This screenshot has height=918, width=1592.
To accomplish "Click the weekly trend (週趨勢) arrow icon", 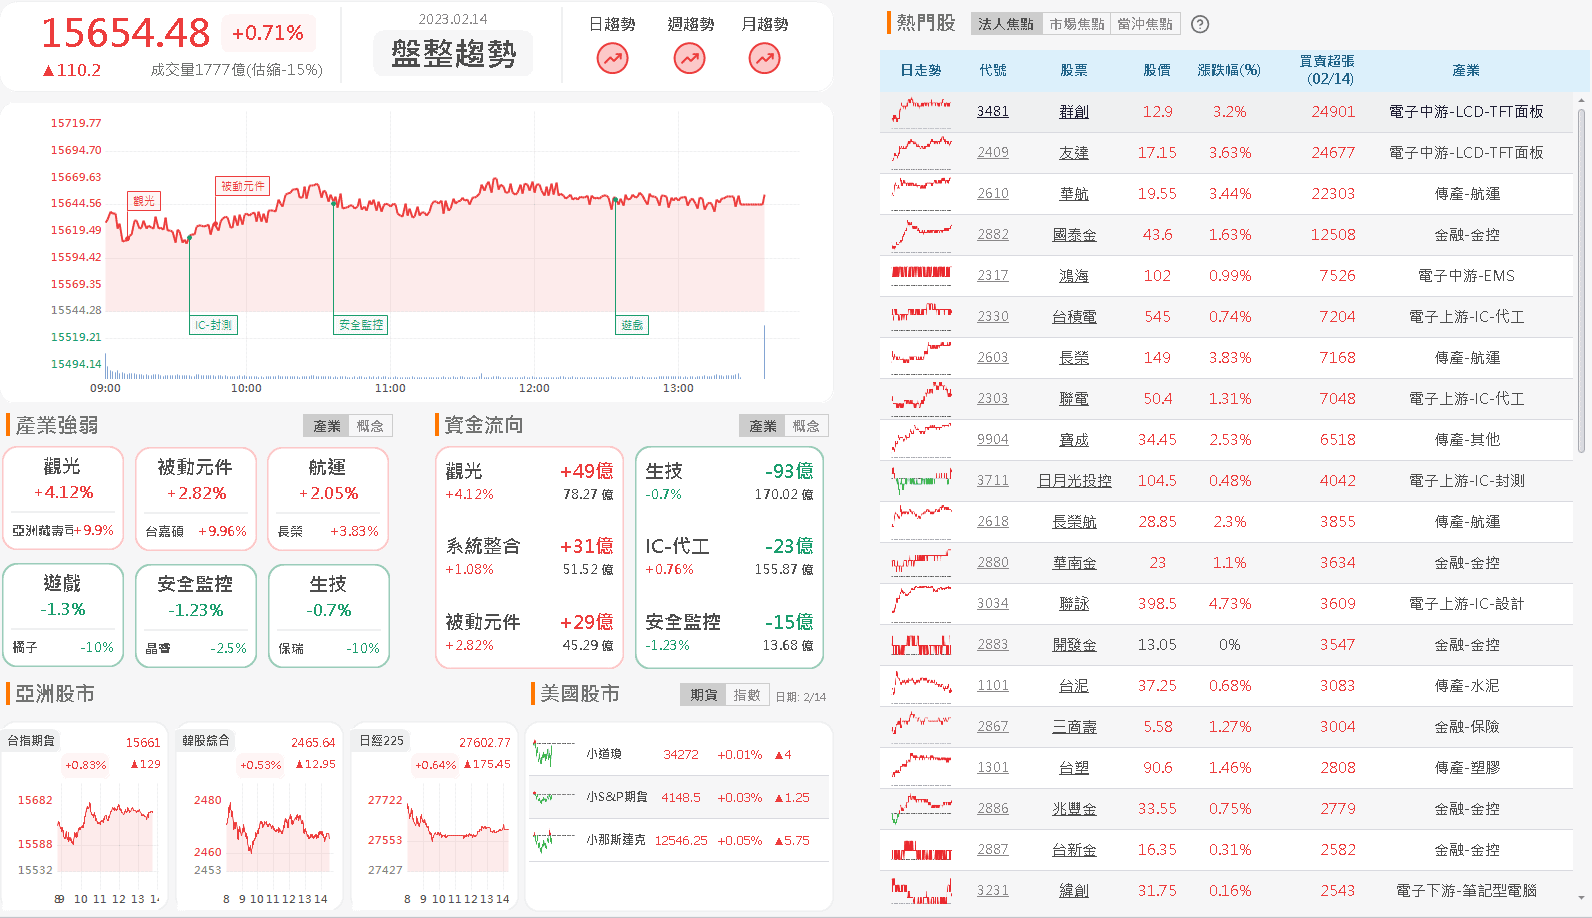I will tap(689, 59).
